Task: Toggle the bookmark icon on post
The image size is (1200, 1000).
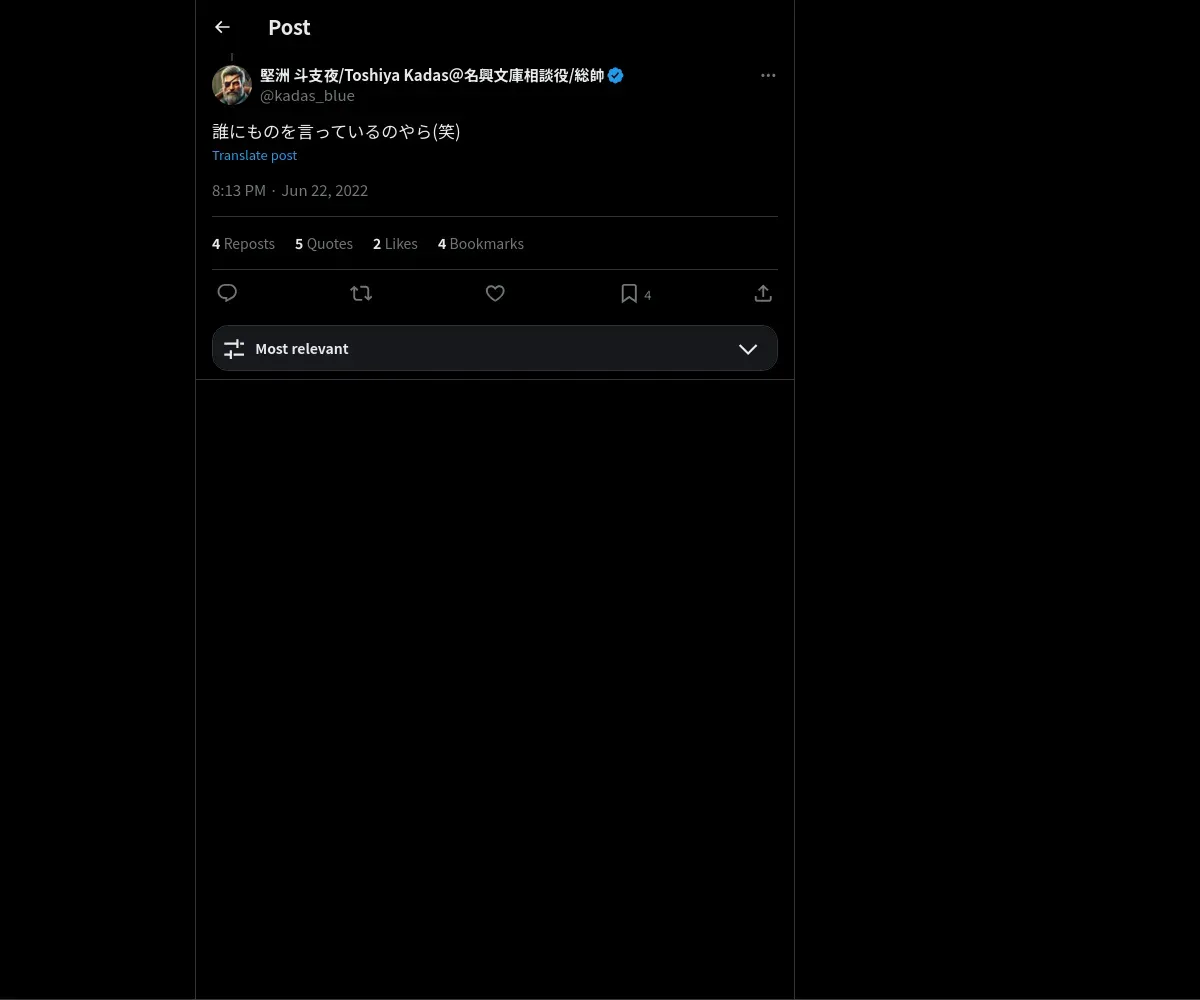Action: point(629,293)
